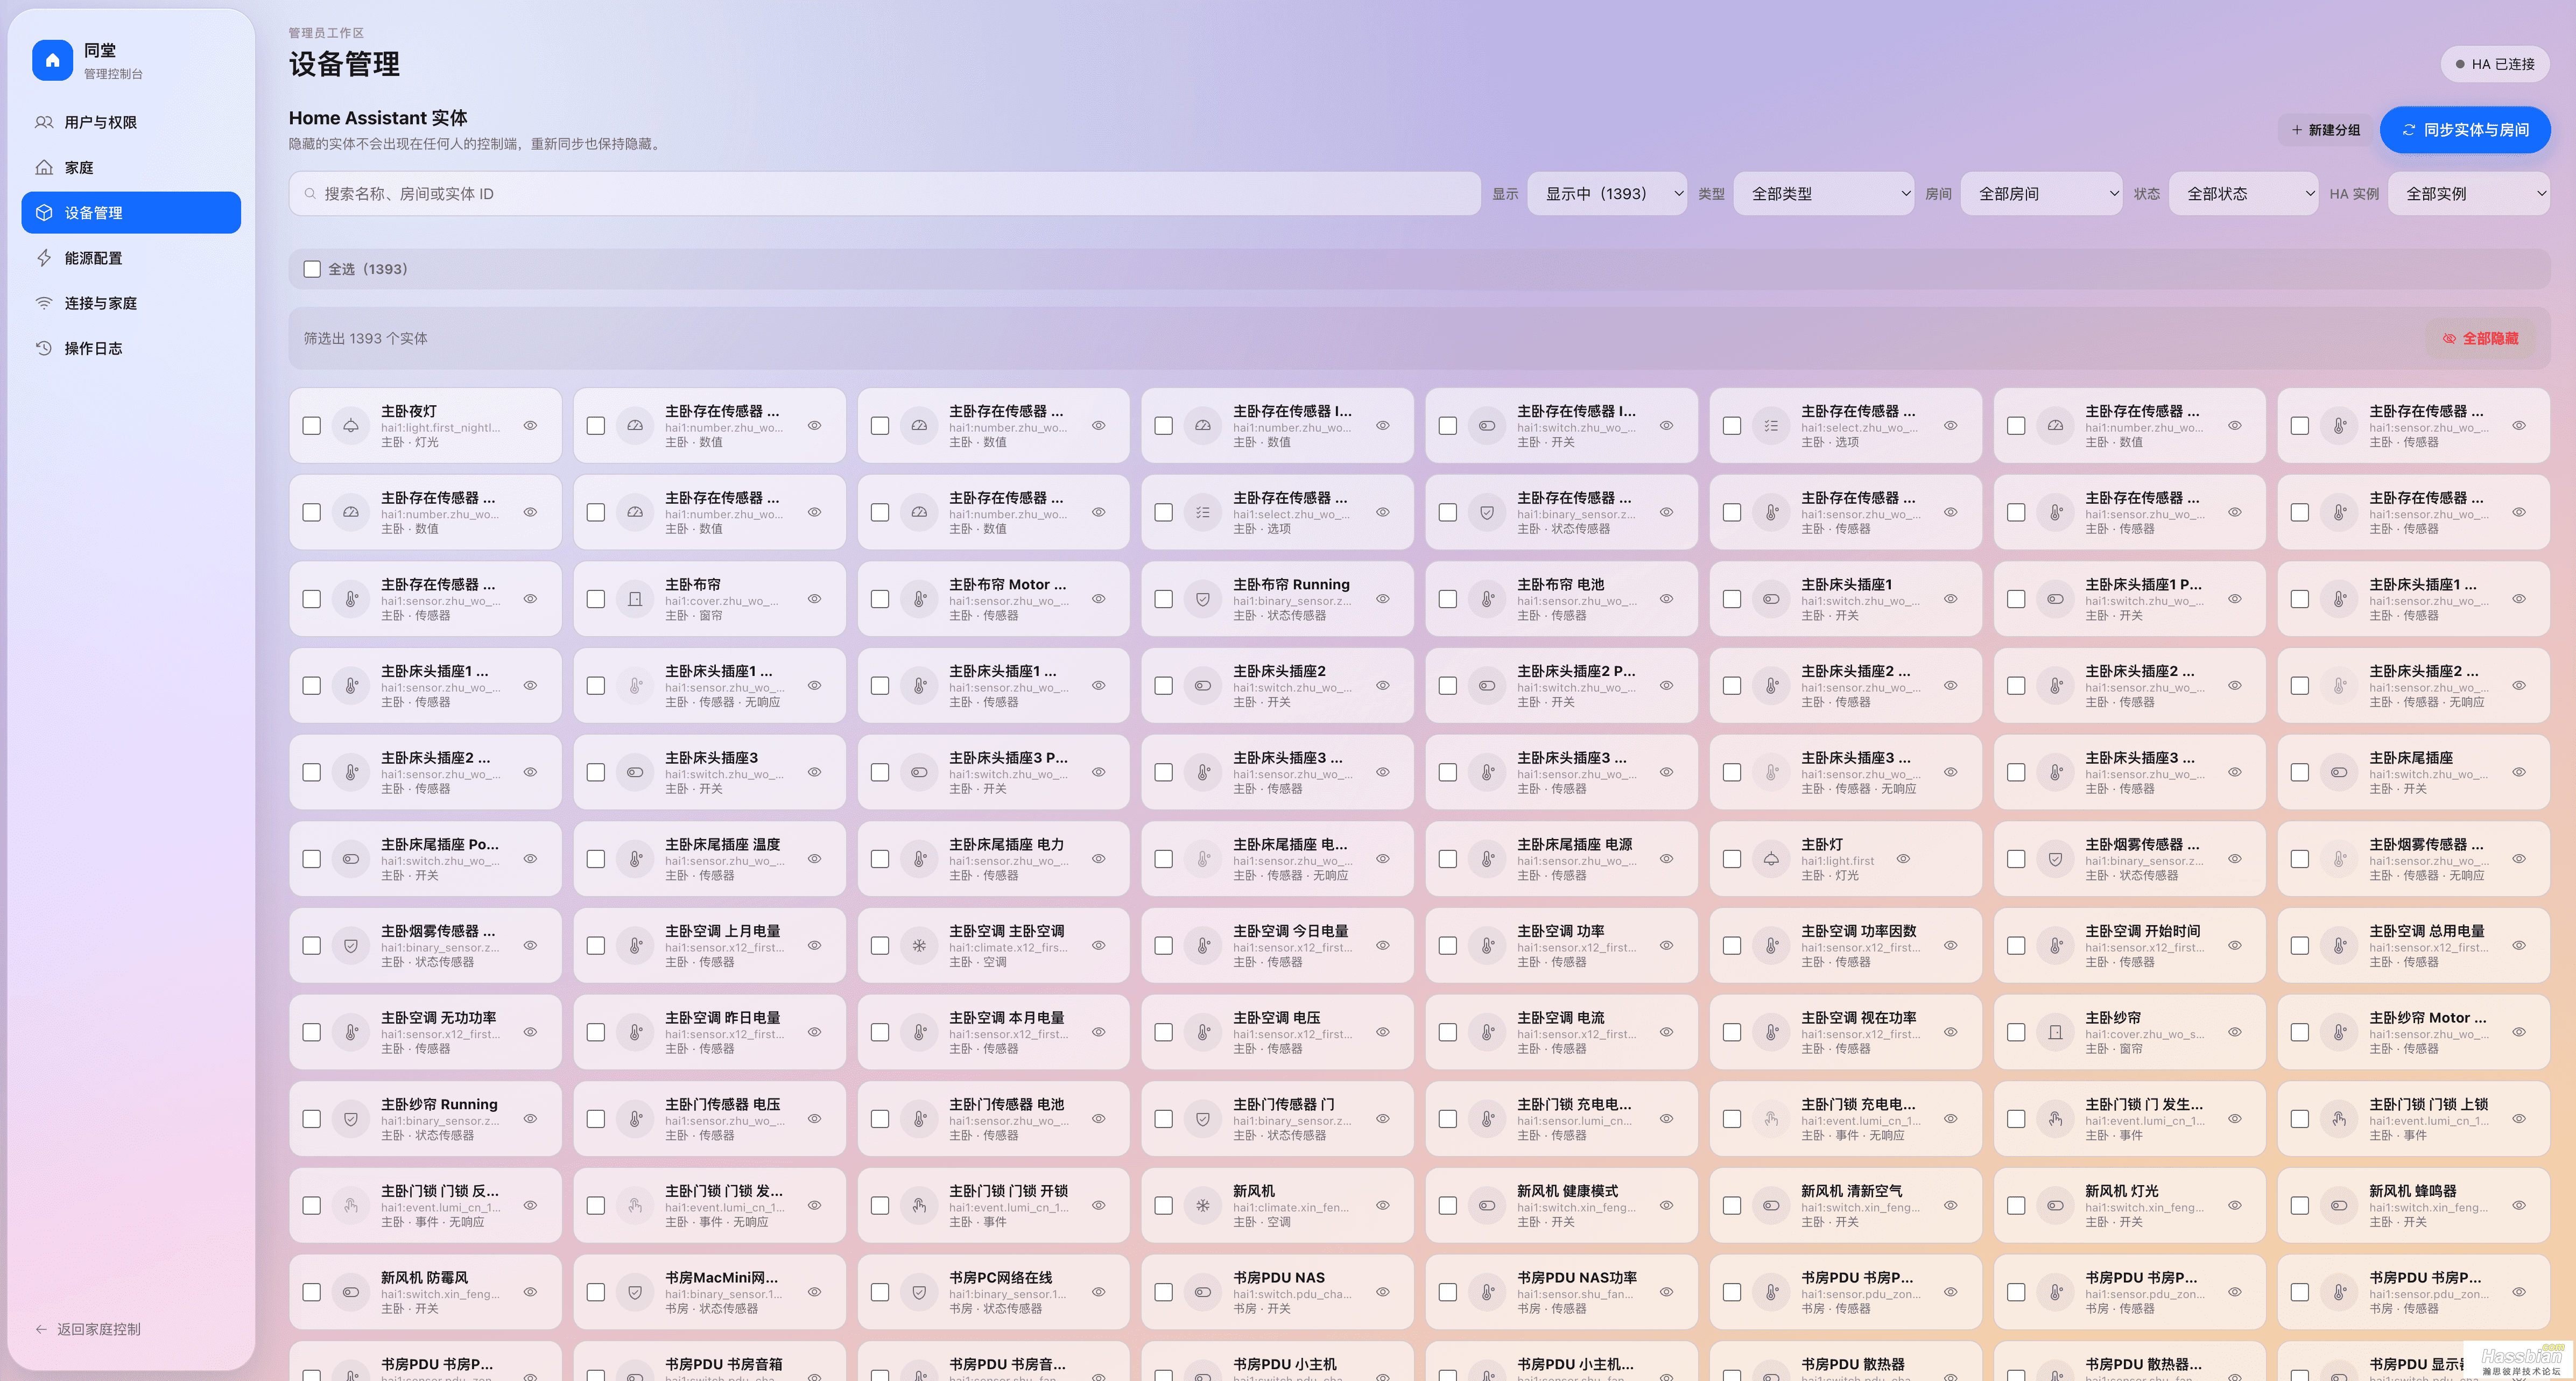
Task: Toggle visibility of 新风机 蜂鸣器
Action: (x=2519, y=1206)
